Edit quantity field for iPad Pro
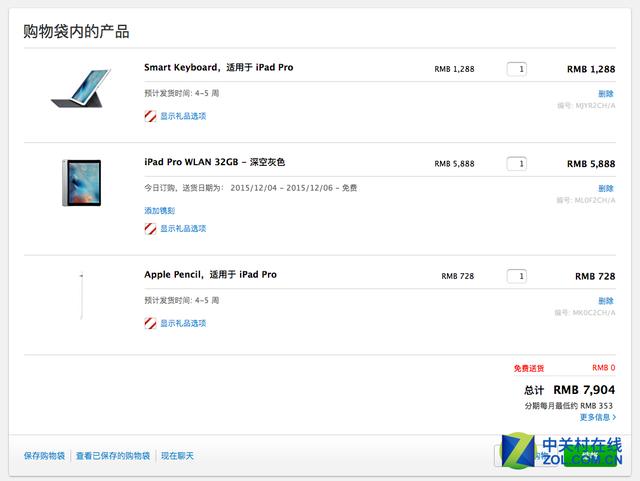This screenshot has width=640, height=481. pyautogui.click(x=517, y=164)
